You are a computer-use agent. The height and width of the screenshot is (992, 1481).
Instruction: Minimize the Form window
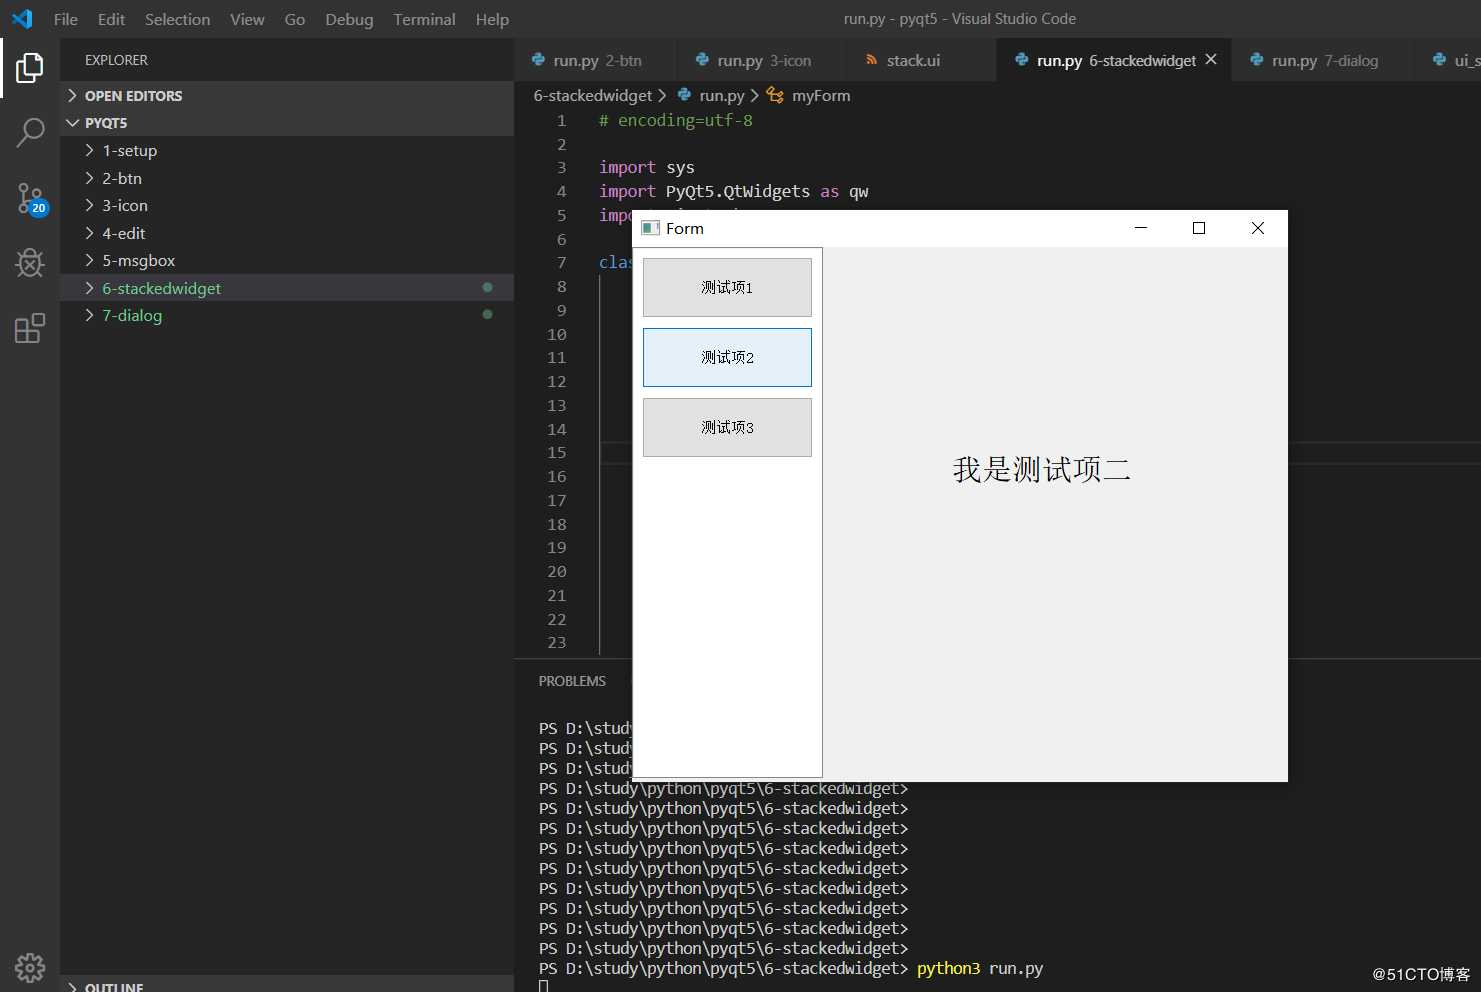click(x=1140, y=228)
